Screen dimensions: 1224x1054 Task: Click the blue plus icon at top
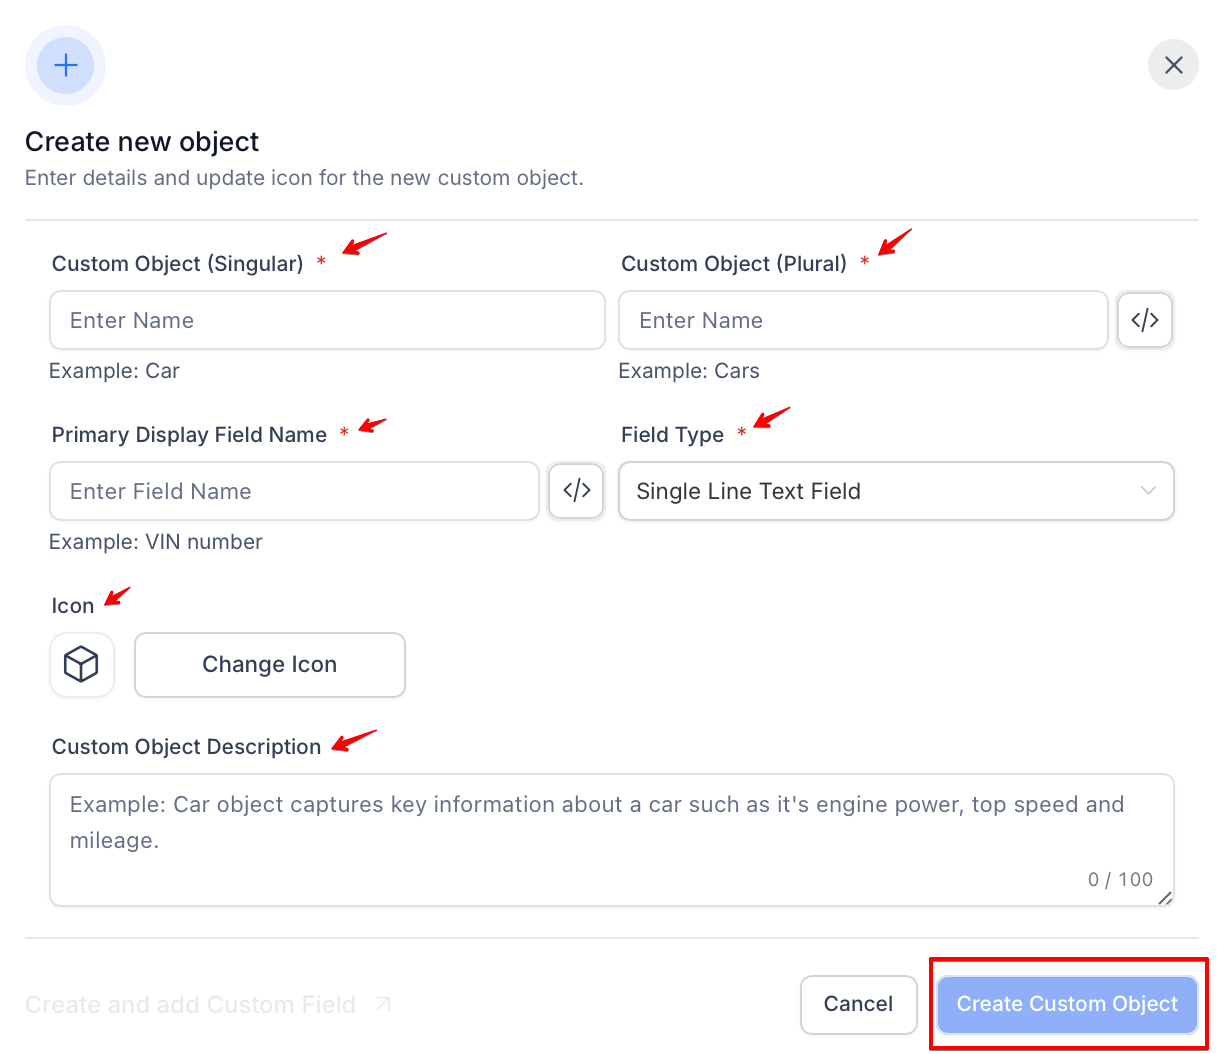tap(66, 66)
